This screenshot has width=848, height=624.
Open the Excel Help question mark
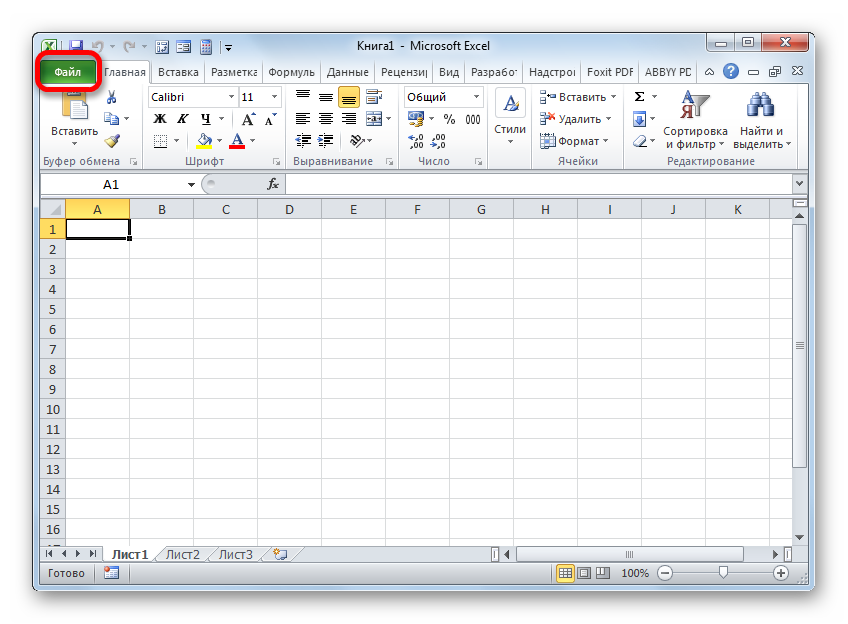click(731, 72)
